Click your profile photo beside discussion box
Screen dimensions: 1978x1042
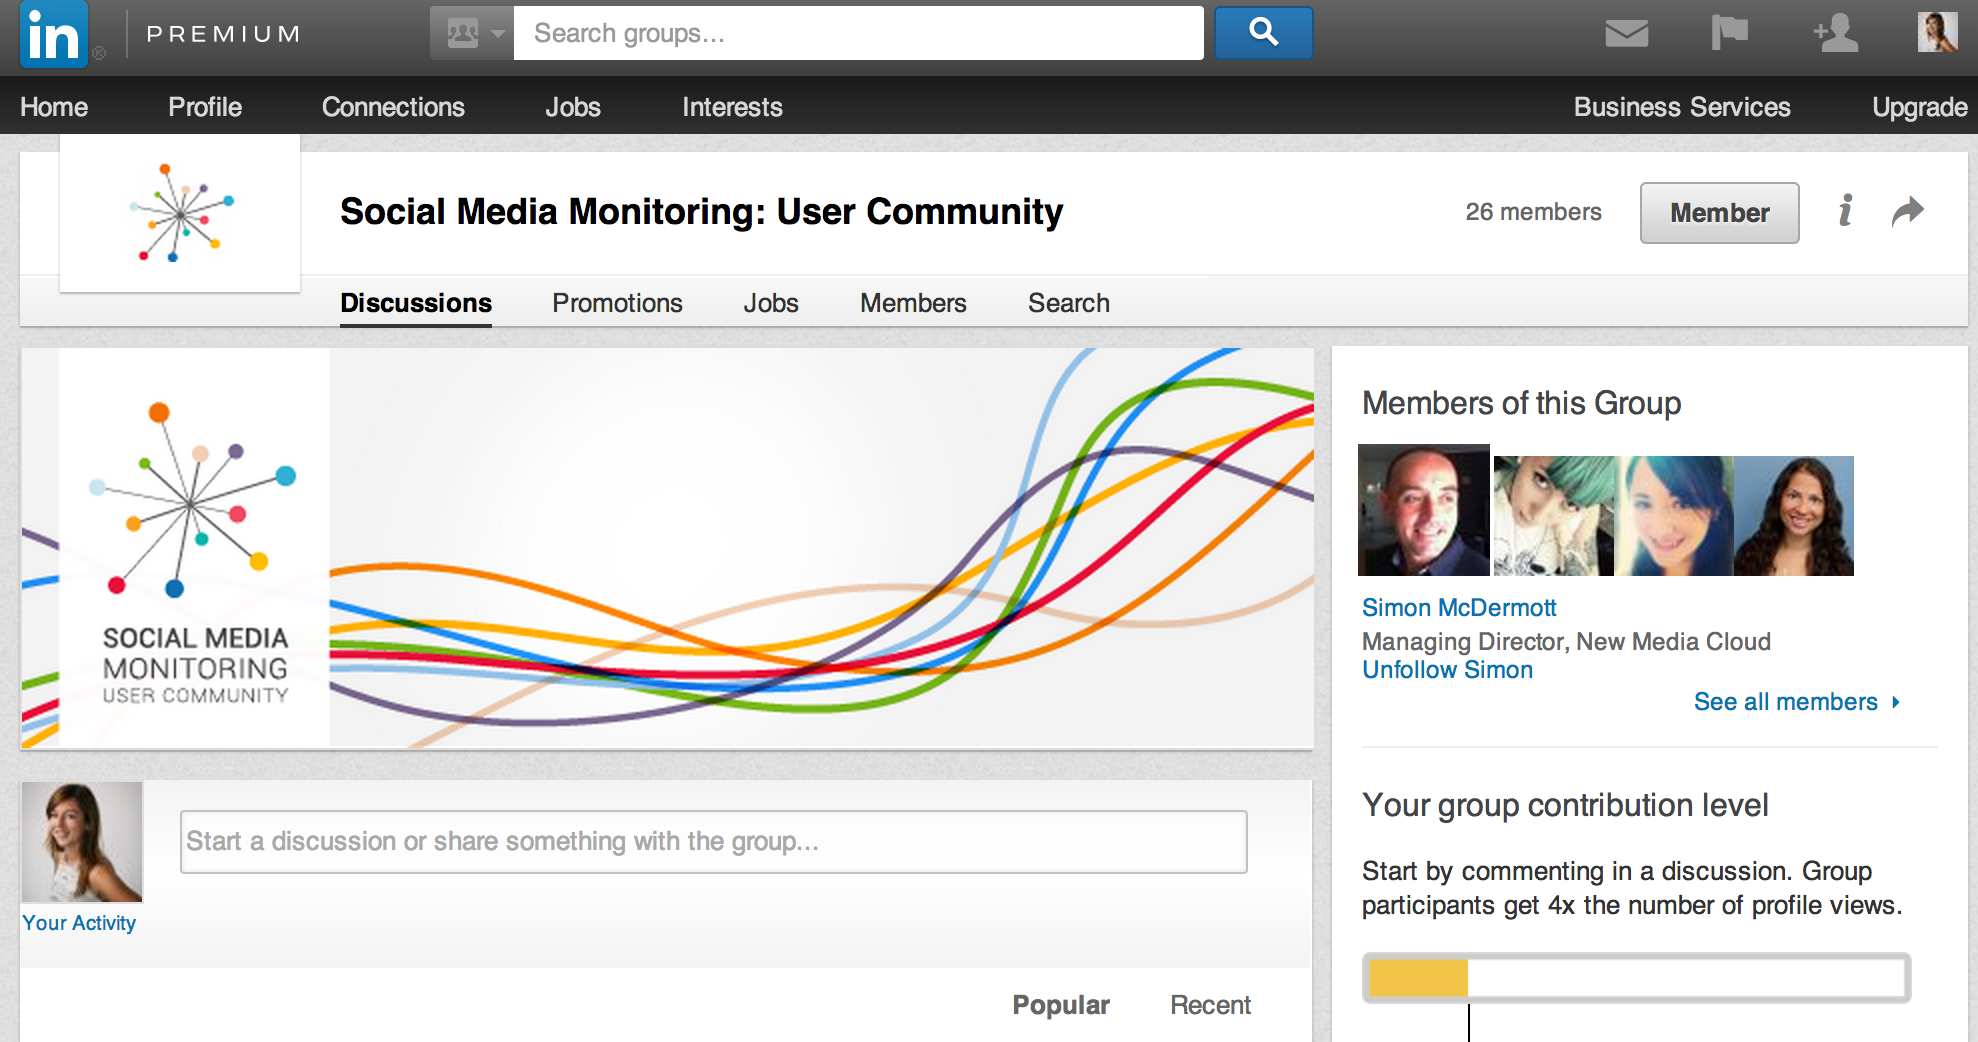(82, 842)
